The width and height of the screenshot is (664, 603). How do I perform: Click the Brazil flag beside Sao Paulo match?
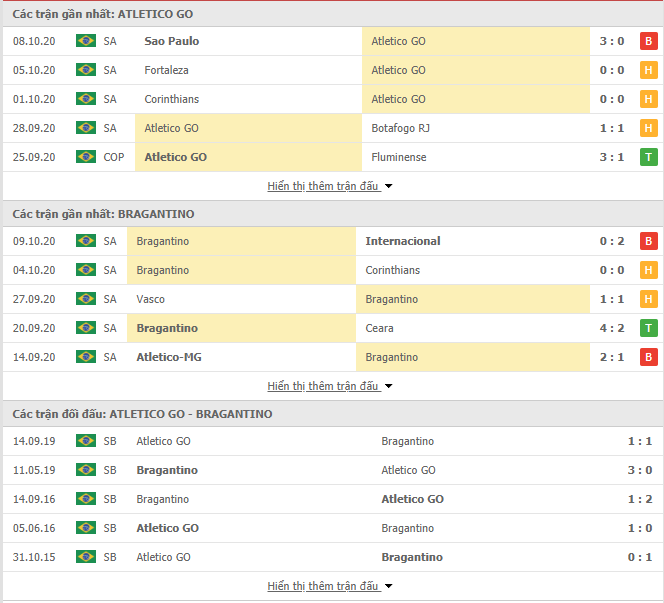pyautogui.click(x=86, y=41)
